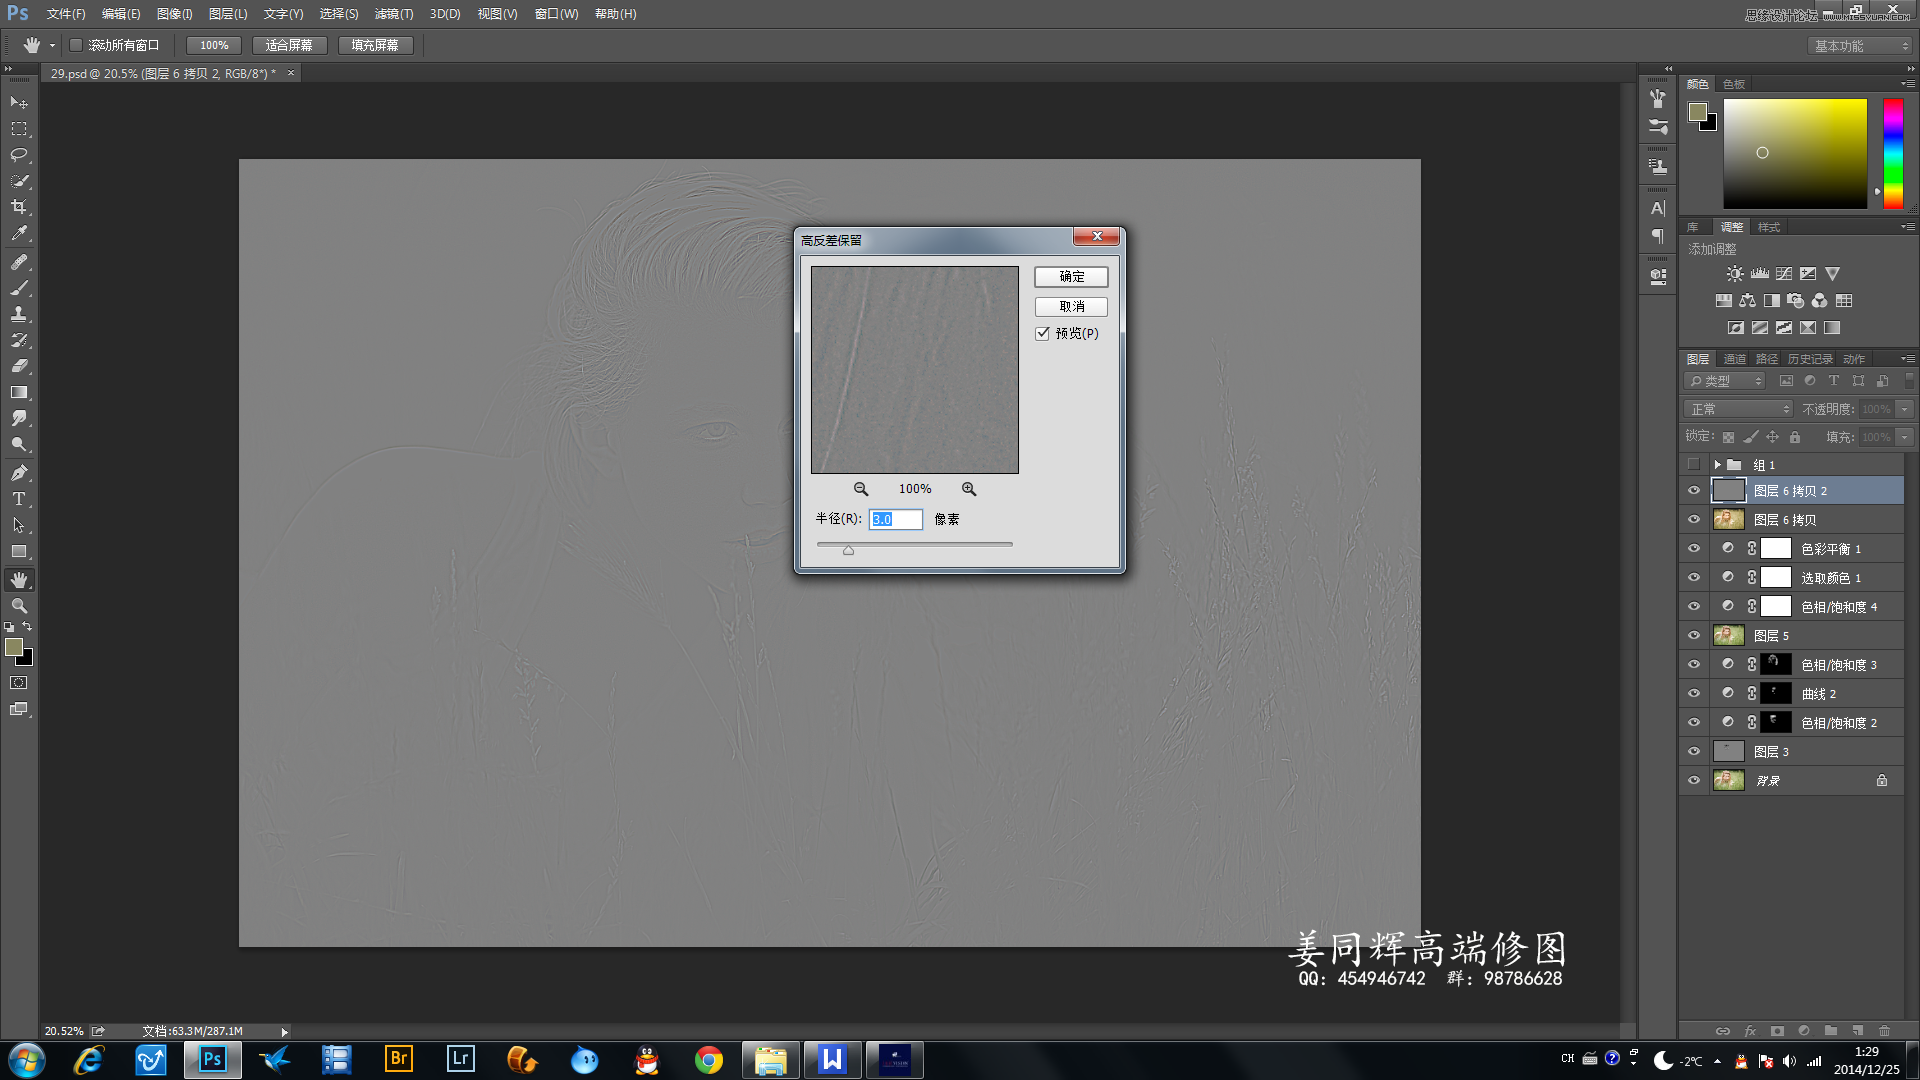Open the 滤镜(T) menu
Screen dimensions: 1920x1080
[394, 14]
